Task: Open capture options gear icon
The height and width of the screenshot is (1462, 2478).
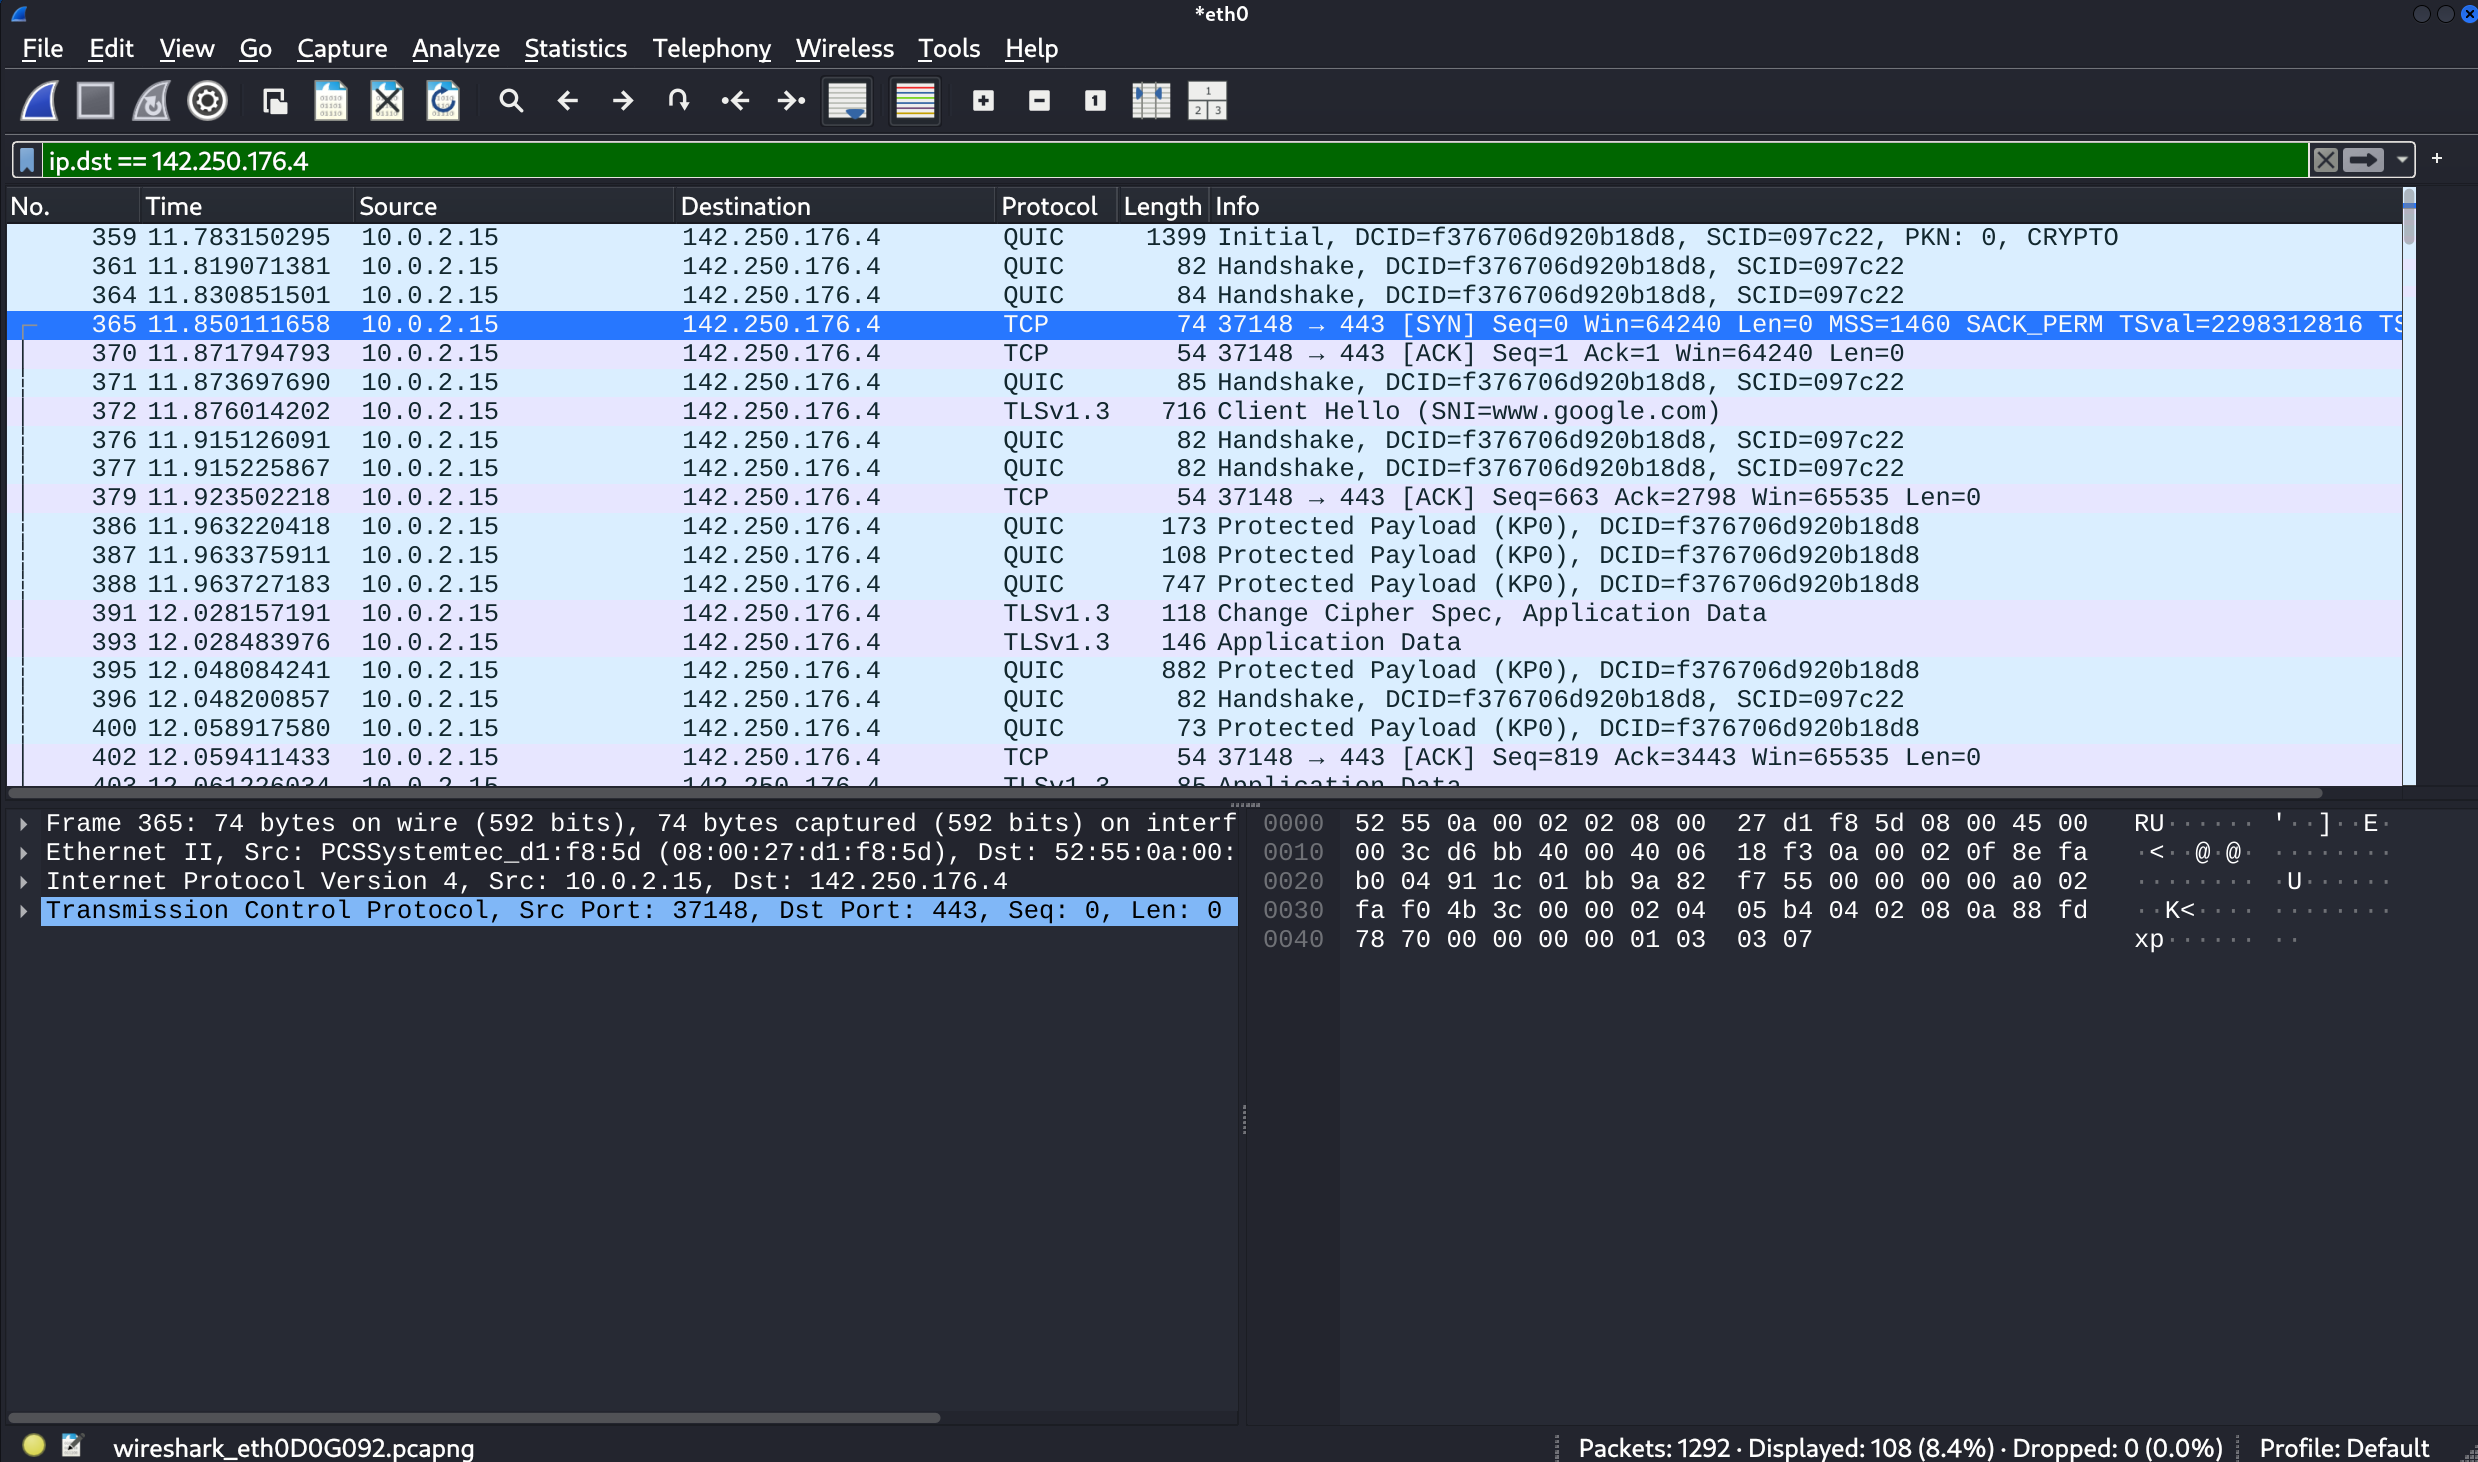Action: click(207, 101)
